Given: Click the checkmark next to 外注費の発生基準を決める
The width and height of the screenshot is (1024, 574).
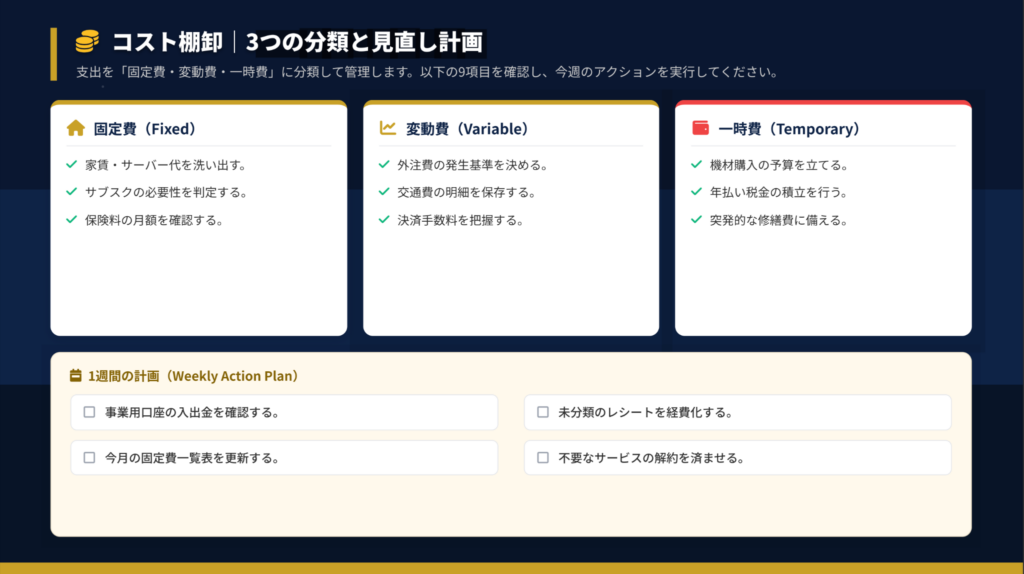Looking at the screenshot, I should pyautogui.click(x=384, y=164).
